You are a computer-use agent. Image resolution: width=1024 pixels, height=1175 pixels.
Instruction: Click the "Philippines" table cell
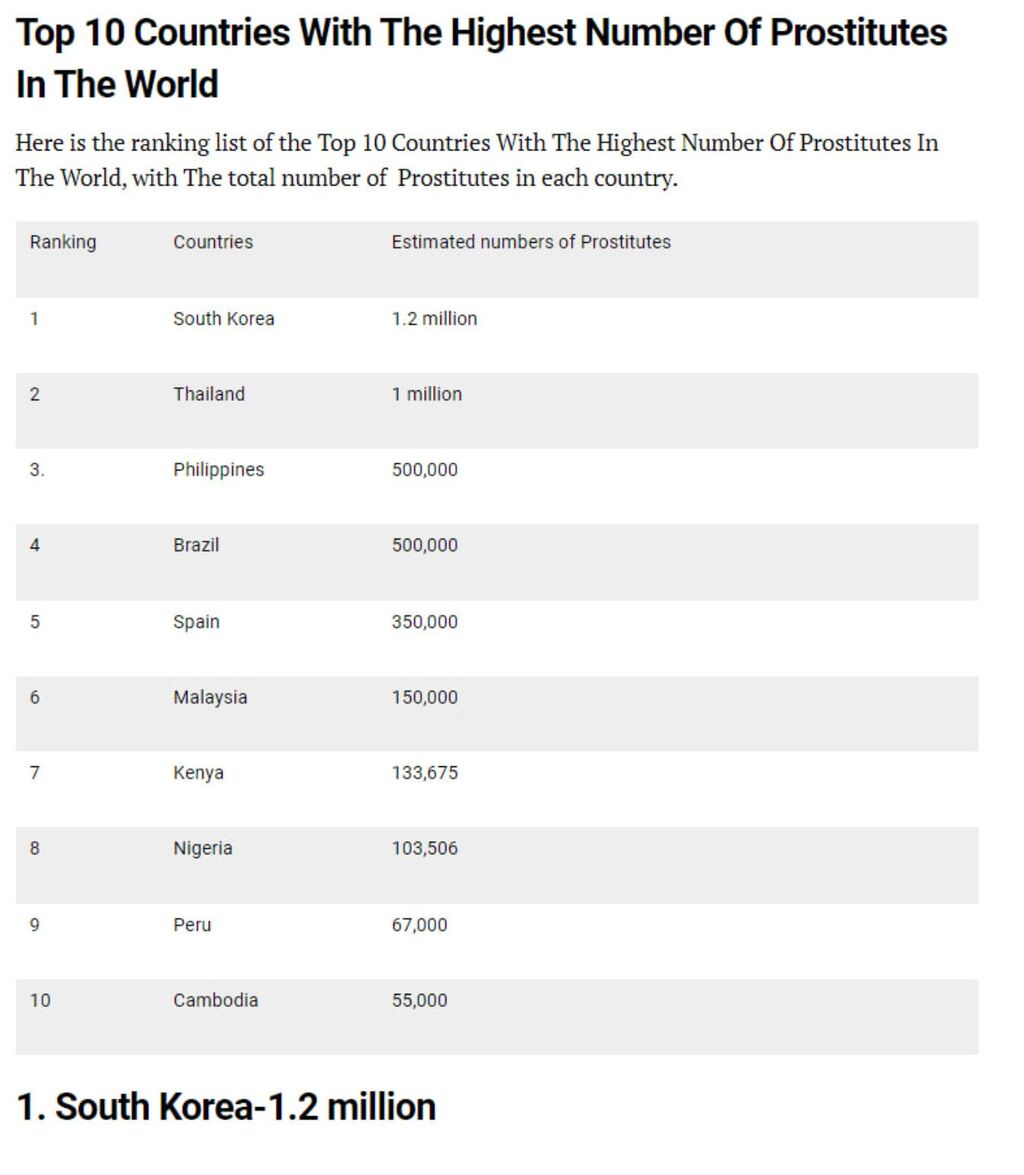218,470
